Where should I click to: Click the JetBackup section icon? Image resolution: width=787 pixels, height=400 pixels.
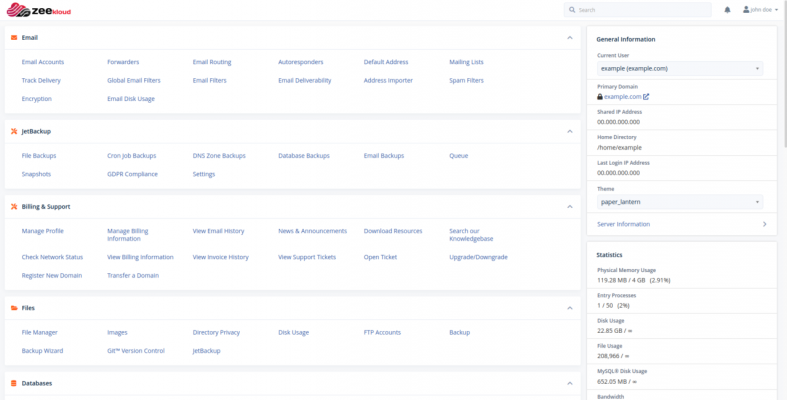tap(13, 131)
